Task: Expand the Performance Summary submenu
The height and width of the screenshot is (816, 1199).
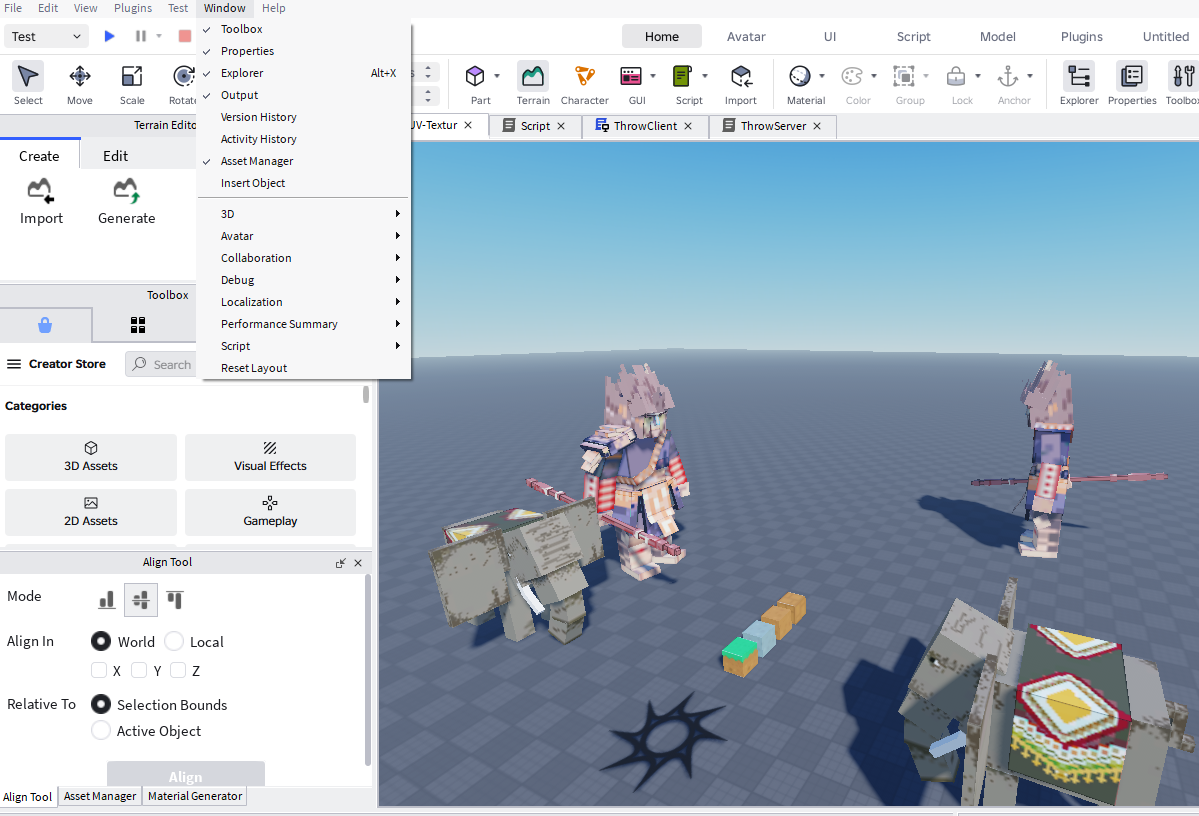Action: point(304,324)
